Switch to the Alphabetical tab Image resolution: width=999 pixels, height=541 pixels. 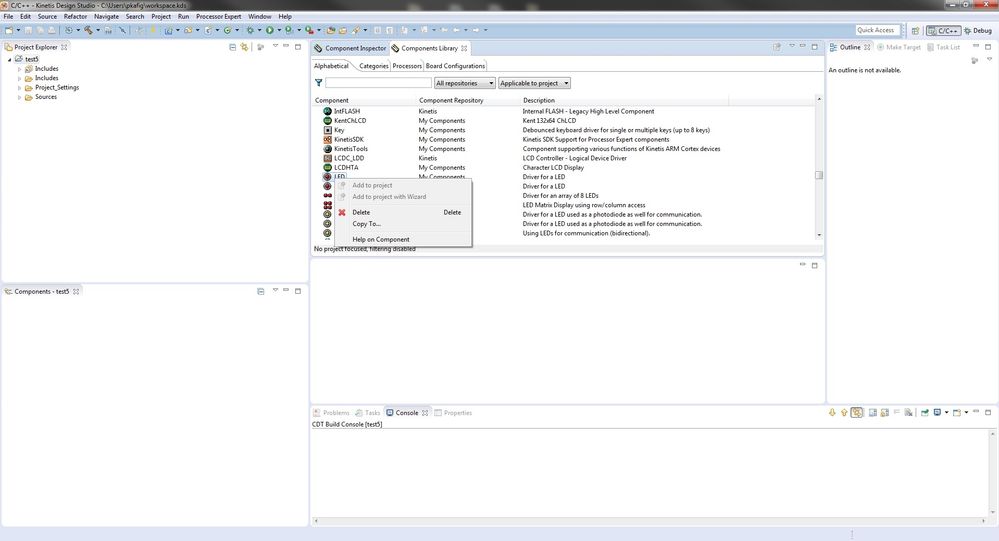click(331, 66)
